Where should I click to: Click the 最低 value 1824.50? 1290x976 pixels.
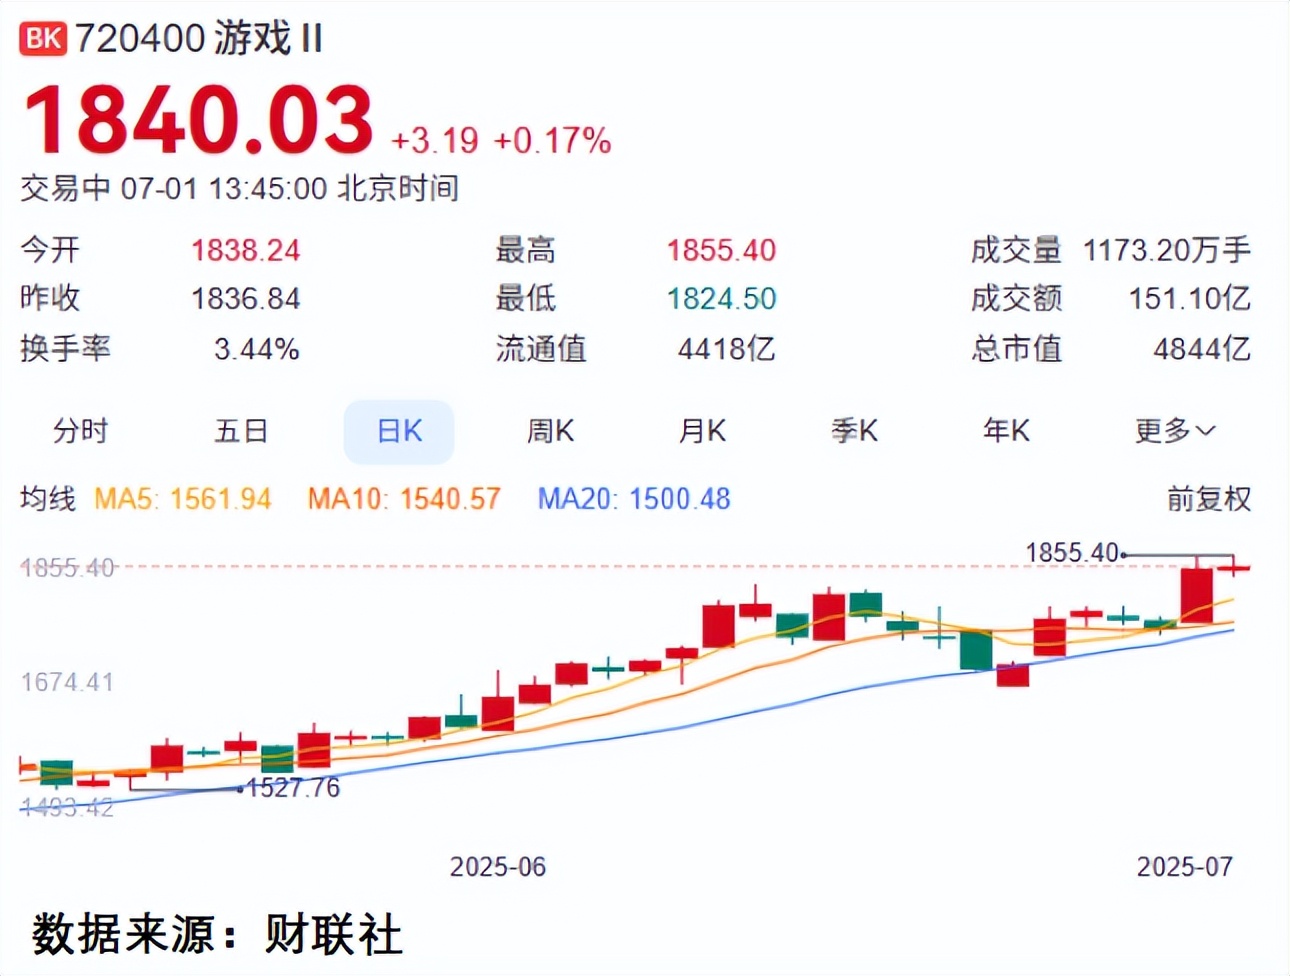click(x=721, y=298)
